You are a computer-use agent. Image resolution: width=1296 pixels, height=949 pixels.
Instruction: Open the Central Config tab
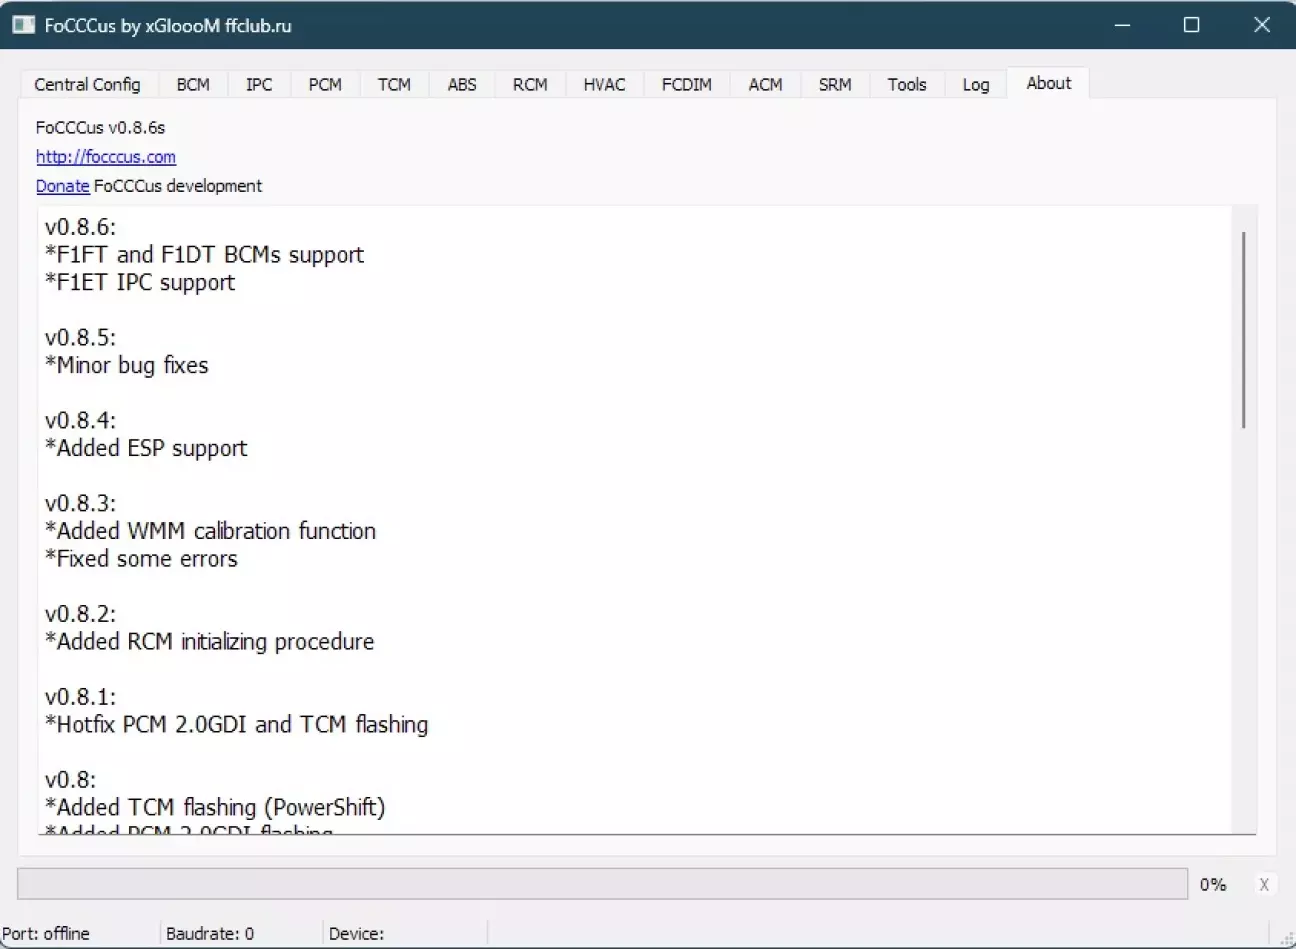87,85
